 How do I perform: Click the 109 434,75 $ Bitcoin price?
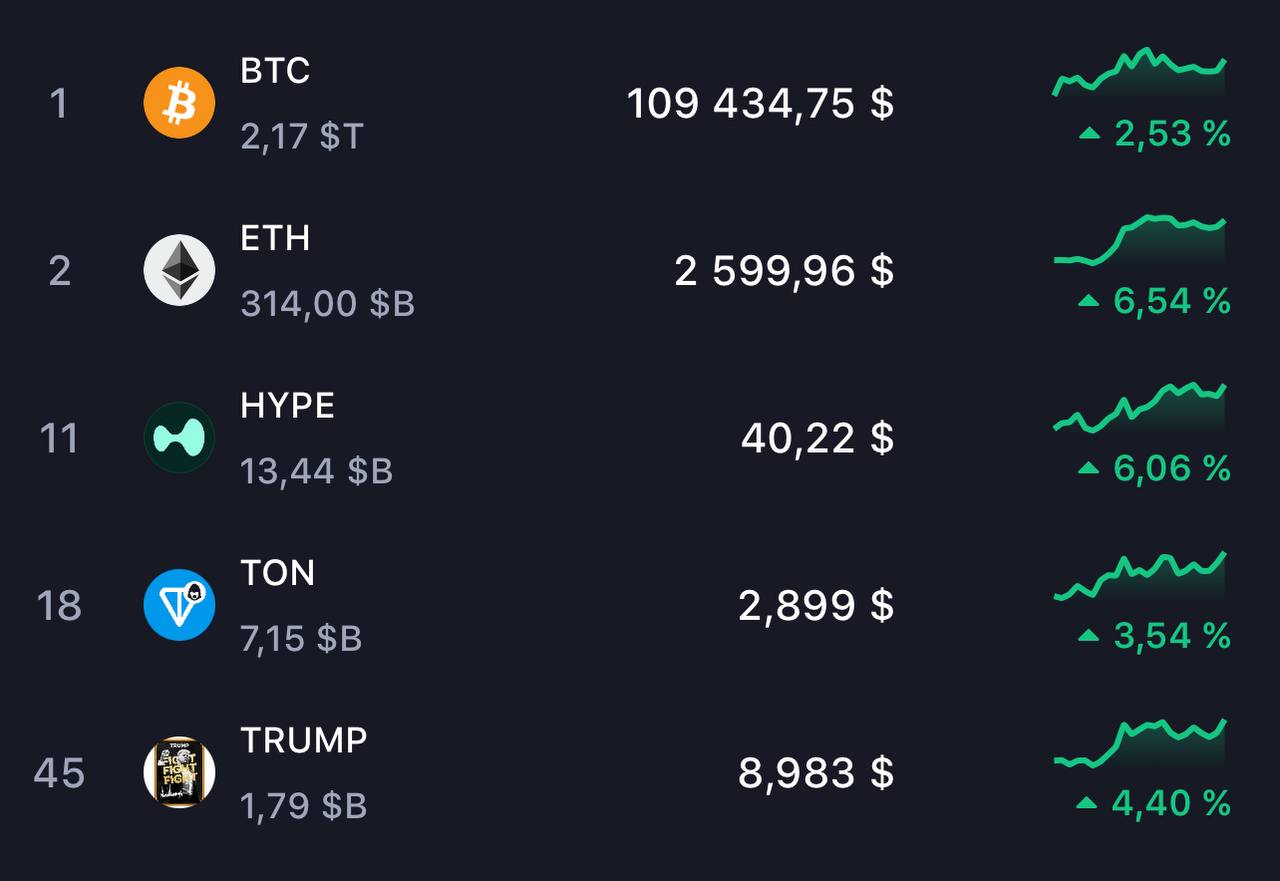tap(760, 103)
